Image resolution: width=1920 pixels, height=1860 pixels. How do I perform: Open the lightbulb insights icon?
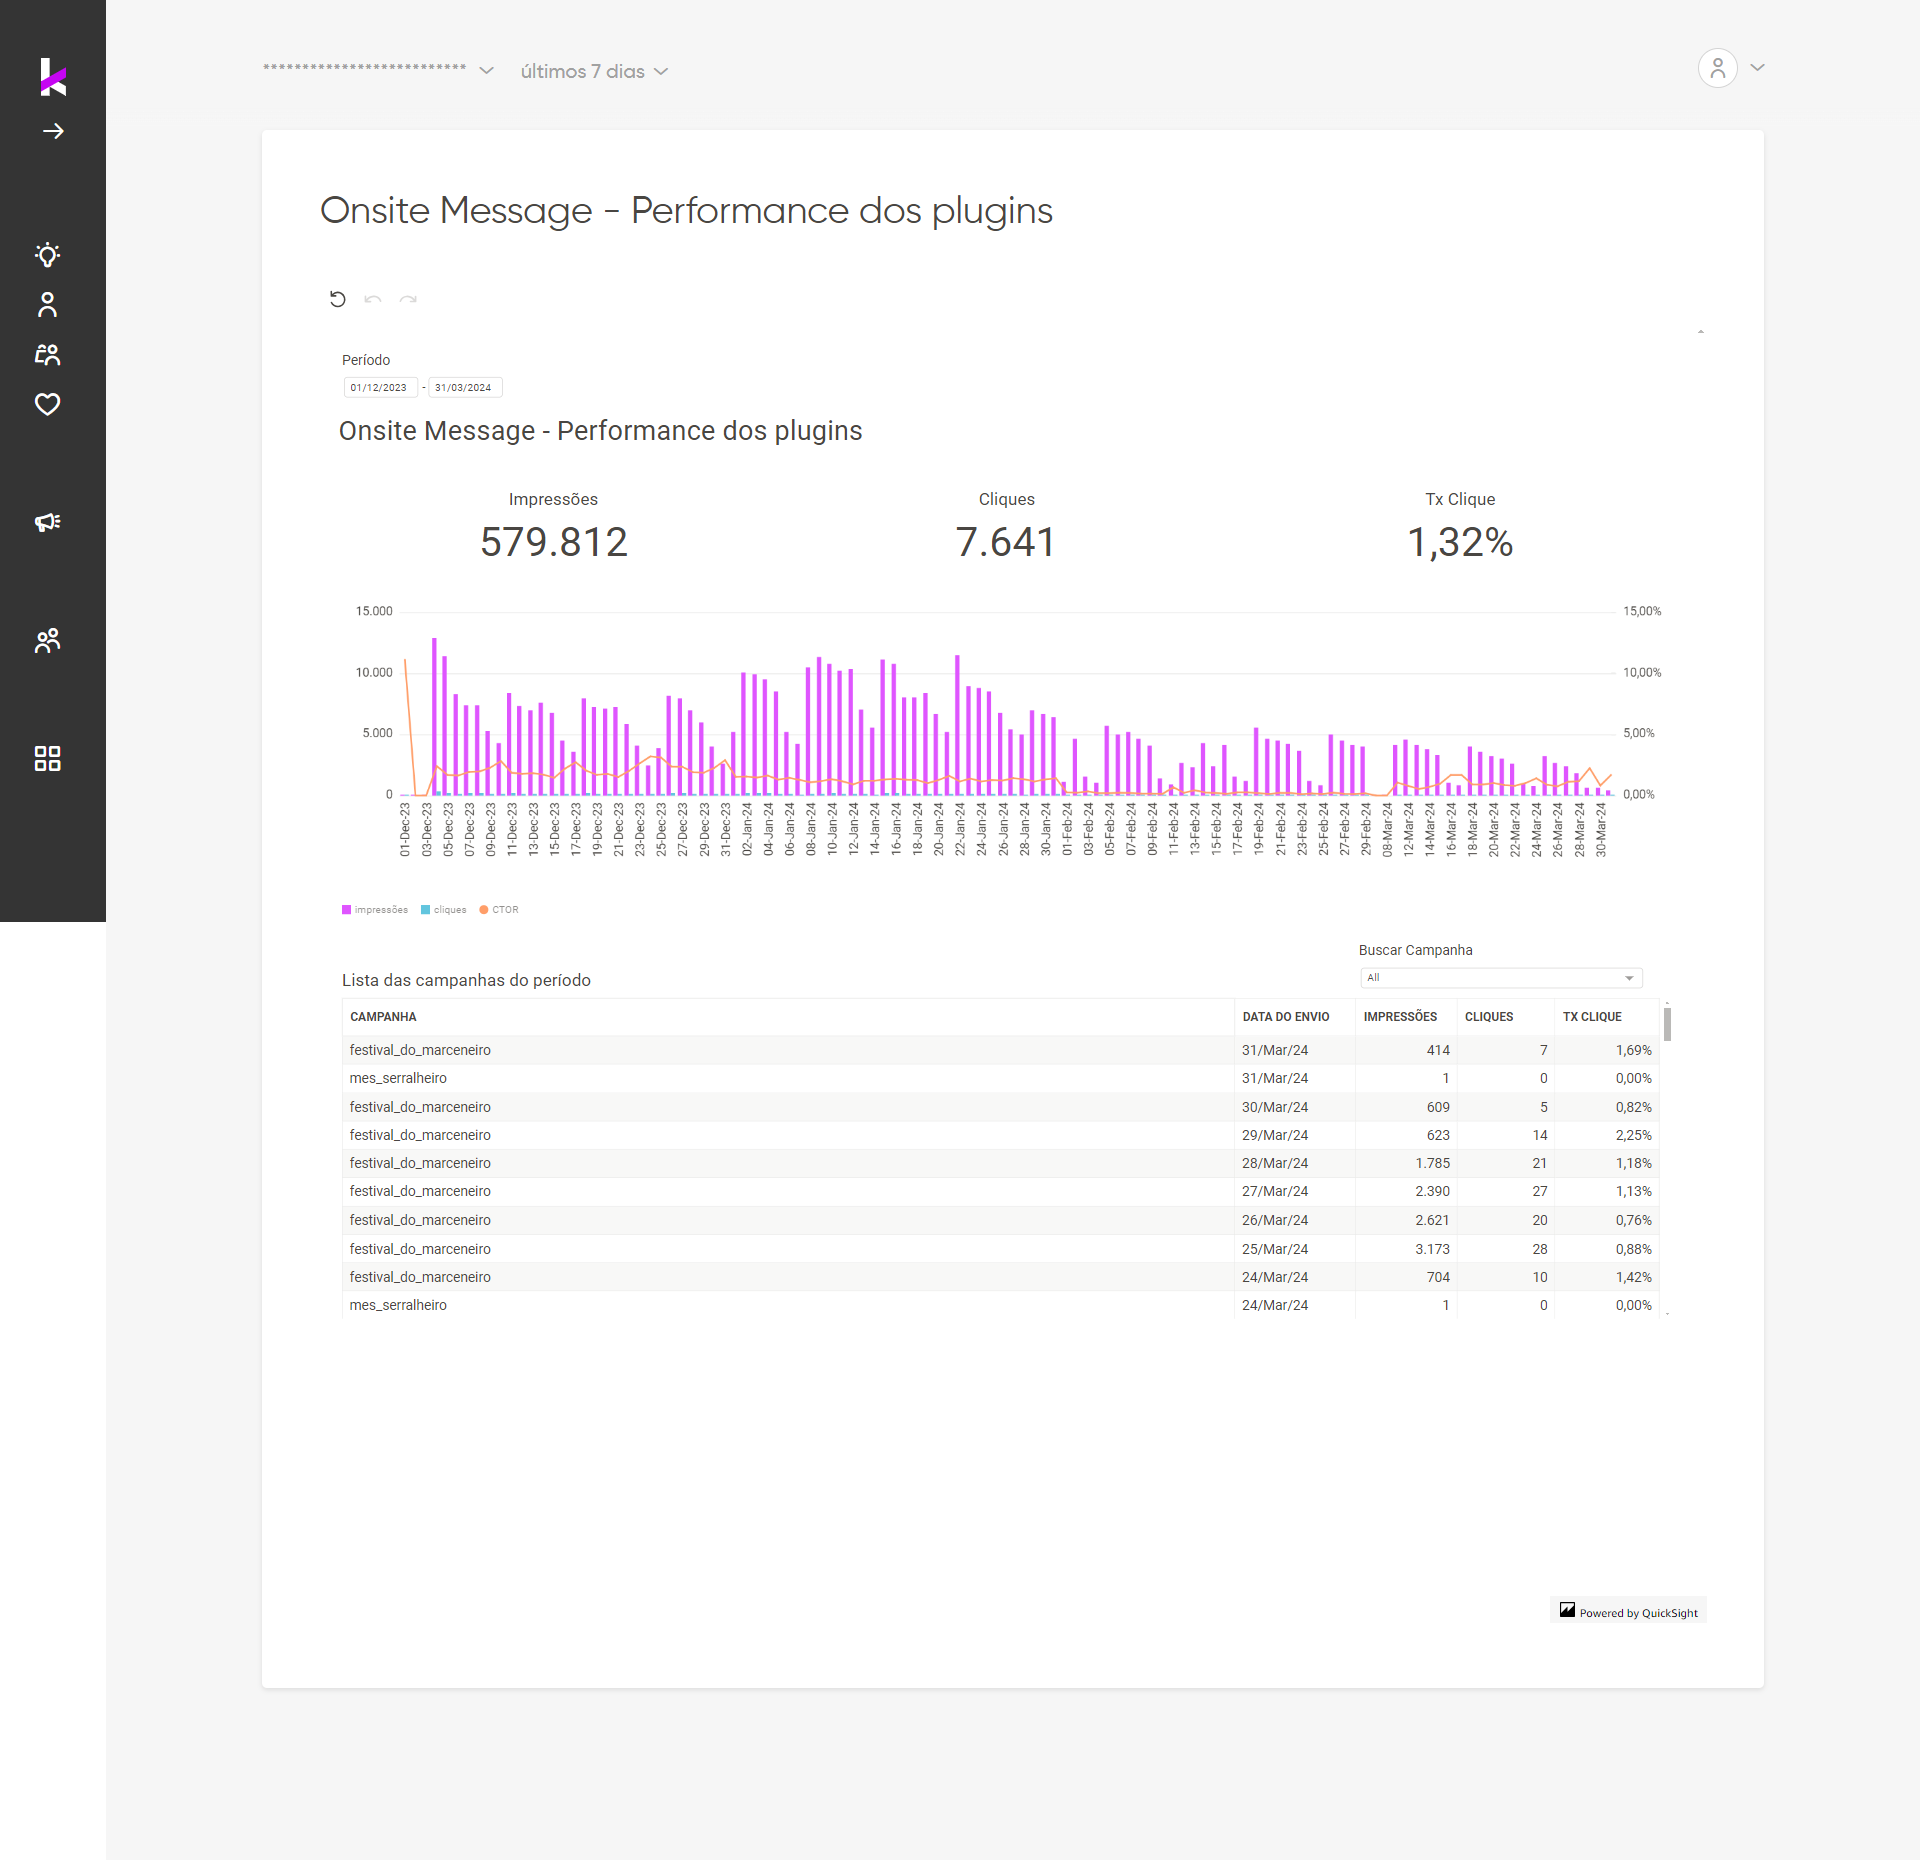(x=47, y=255)
